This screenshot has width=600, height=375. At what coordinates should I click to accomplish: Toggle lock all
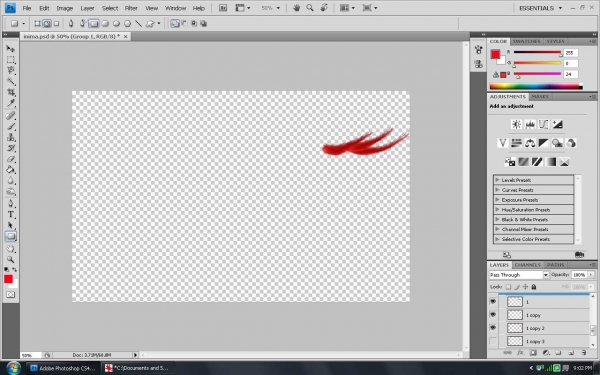coord(534,287)
